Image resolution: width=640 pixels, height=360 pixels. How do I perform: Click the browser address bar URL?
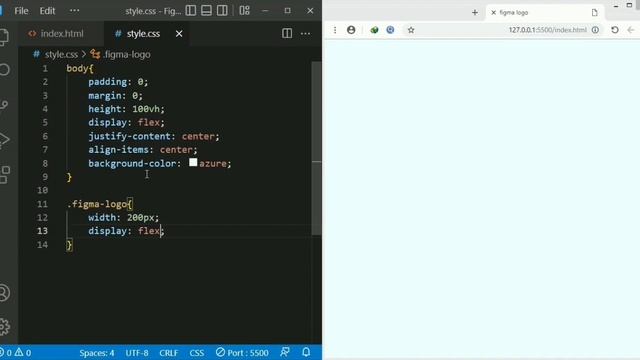coord(547,30)
